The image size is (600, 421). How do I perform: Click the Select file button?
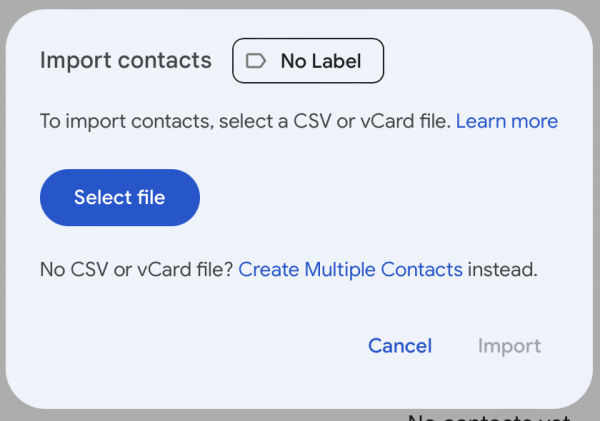pos(120,197)
